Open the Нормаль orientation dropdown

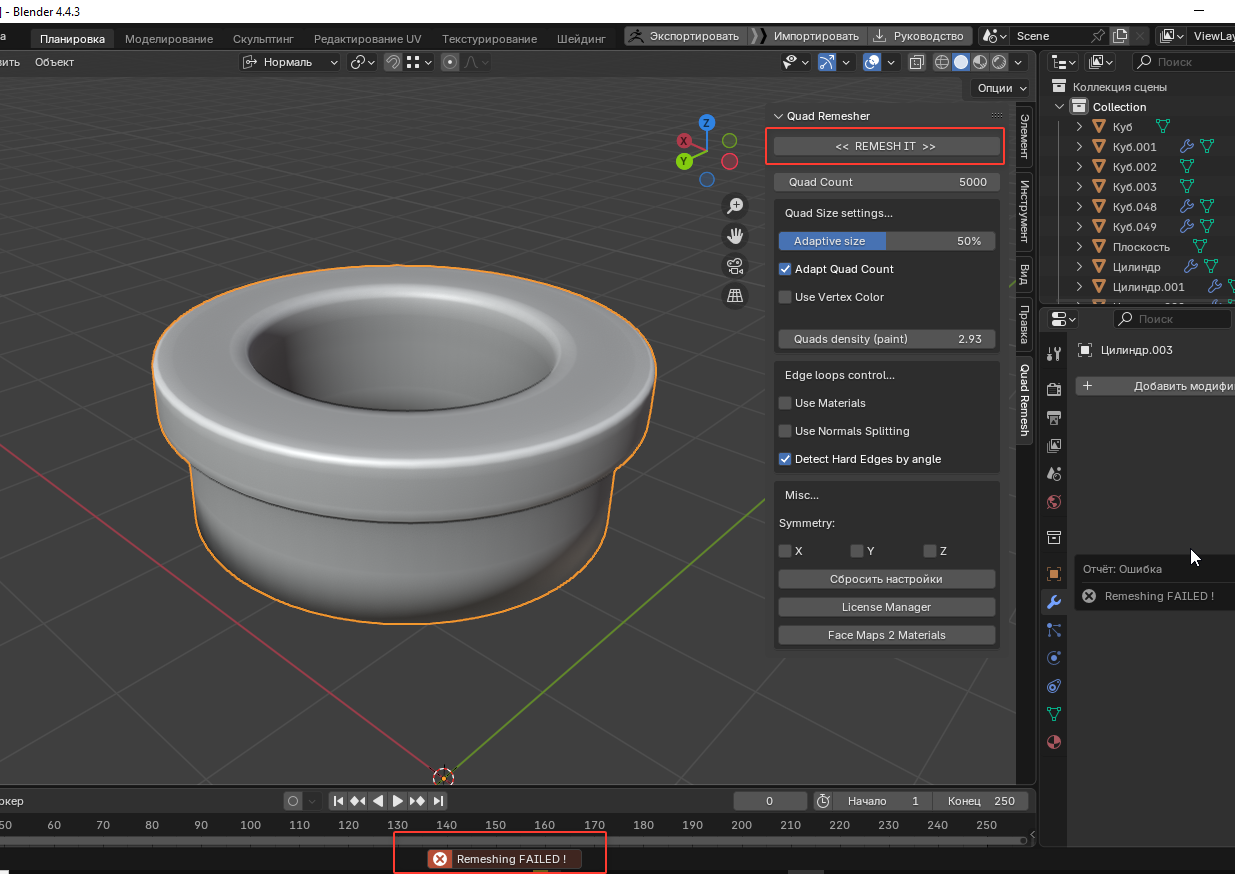tap(291, 62)
